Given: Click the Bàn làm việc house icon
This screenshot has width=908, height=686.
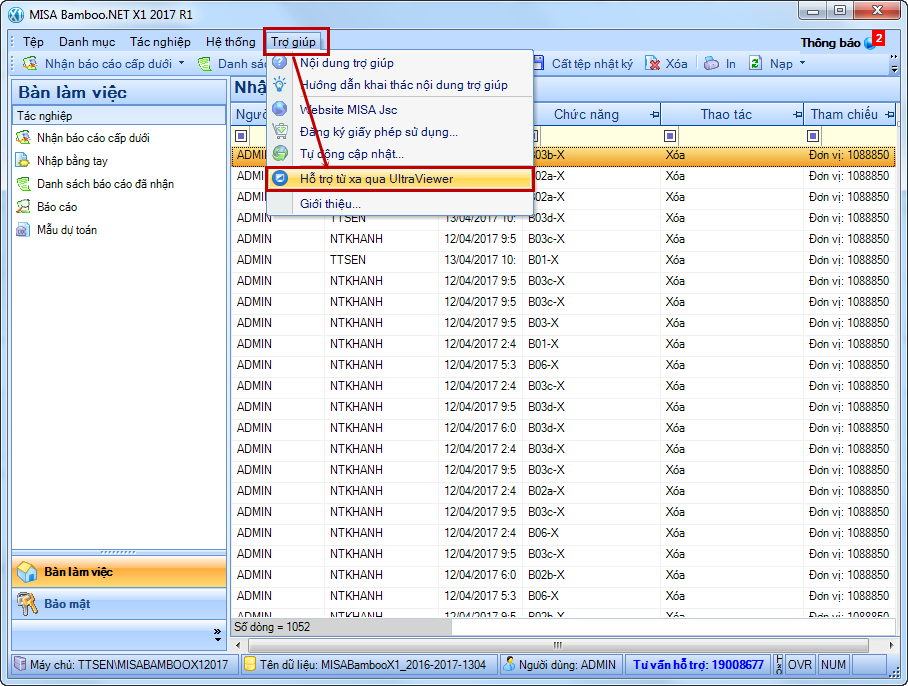Looking at the screenshot, I should pyautogui.click(x=27, y=572).
